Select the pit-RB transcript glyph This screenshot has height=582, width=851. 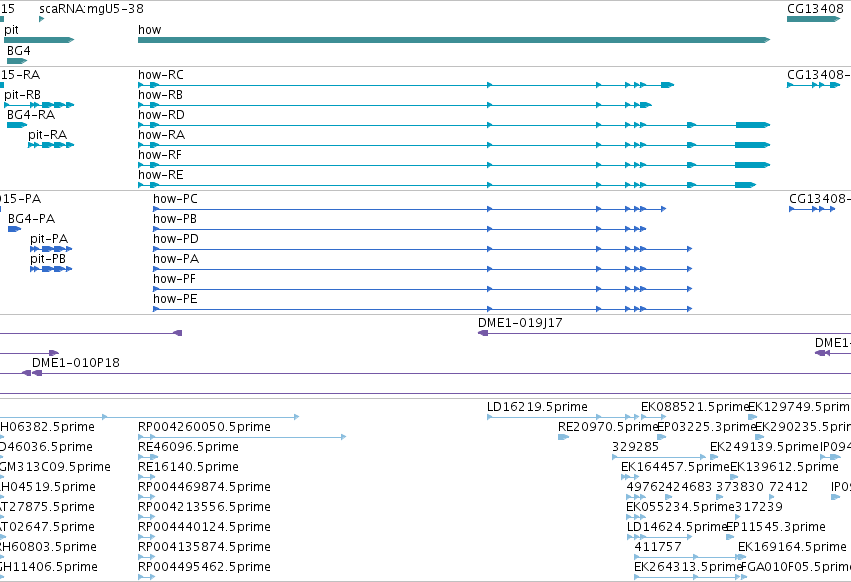(x=39, y=105)
